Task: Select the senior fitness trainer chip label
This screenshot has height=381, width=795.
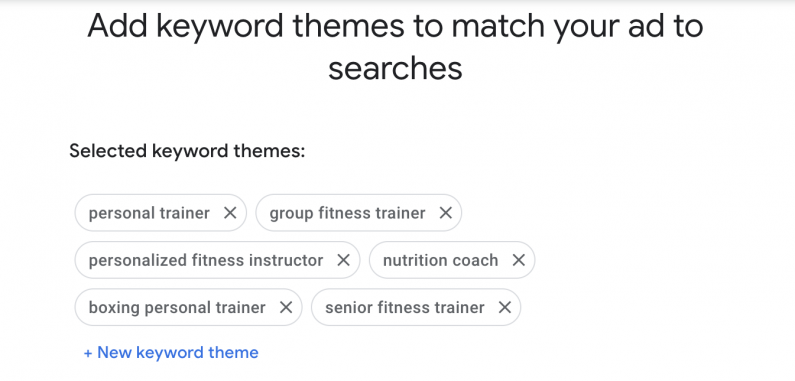Action: coord(405,307)
